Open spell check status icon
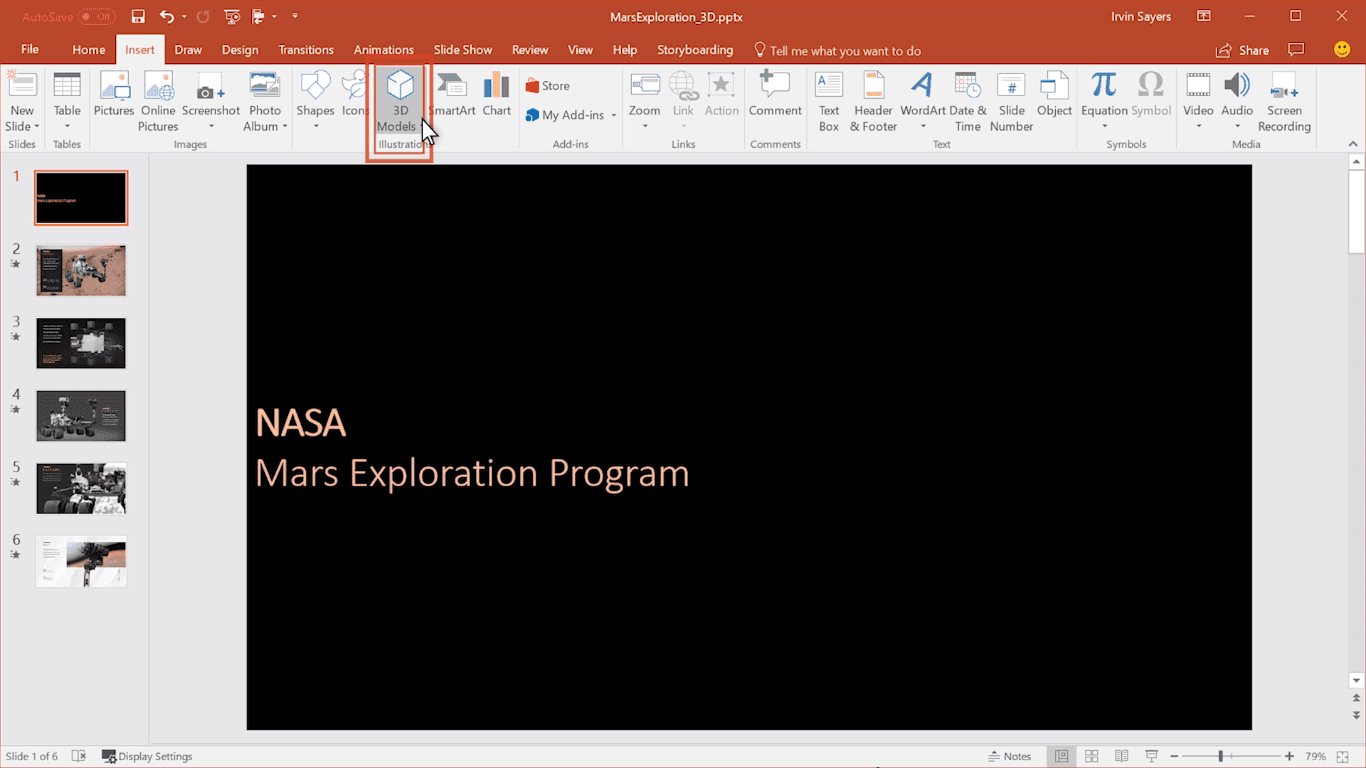The image size is (1366, 768). pos(79,757)
